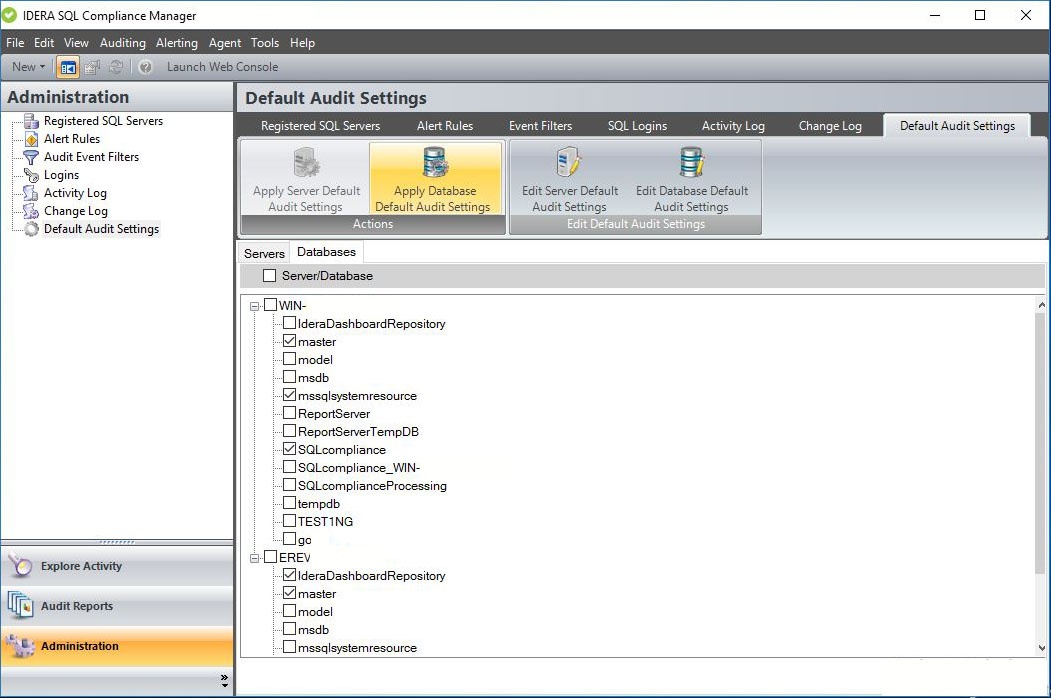Click the Logins key icon in tree
1051x698 pixels.
[31, 175]
